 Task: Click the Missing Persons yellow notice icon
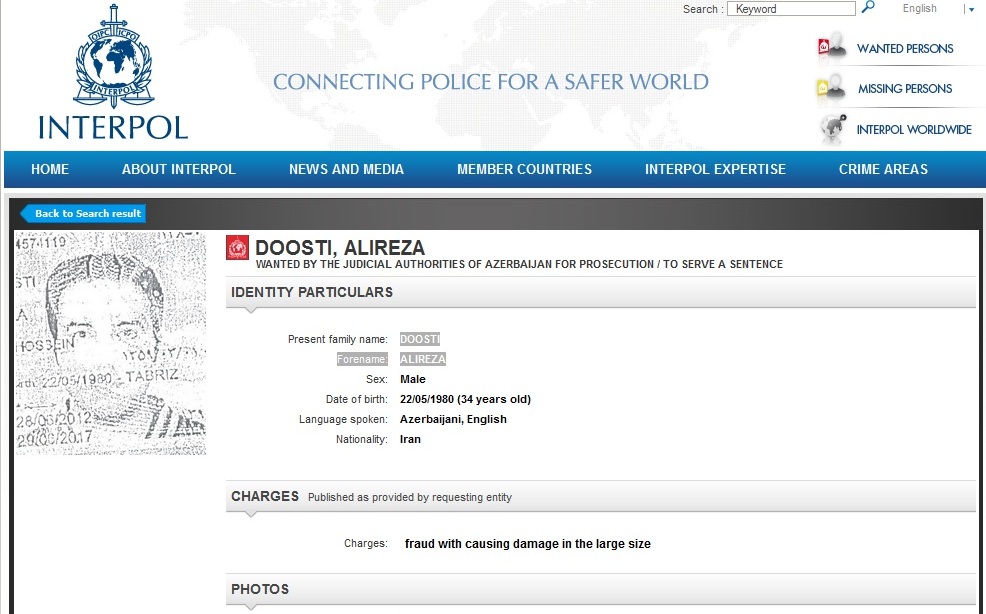[831, 89]
